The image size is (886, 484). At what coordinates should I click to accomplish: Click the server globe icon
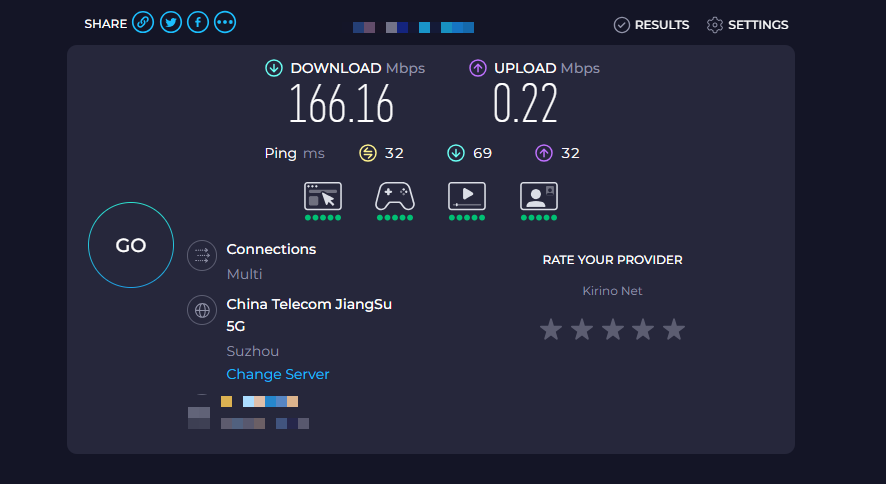coord(202,310)
